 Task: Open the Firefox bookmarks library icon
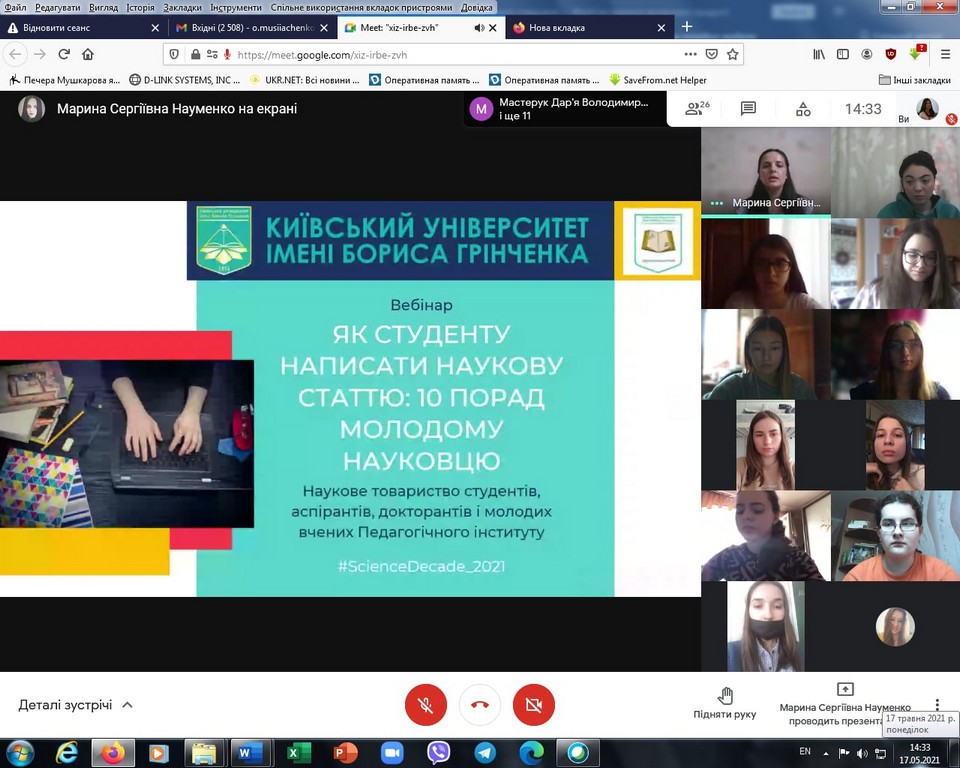coord(818,54)
